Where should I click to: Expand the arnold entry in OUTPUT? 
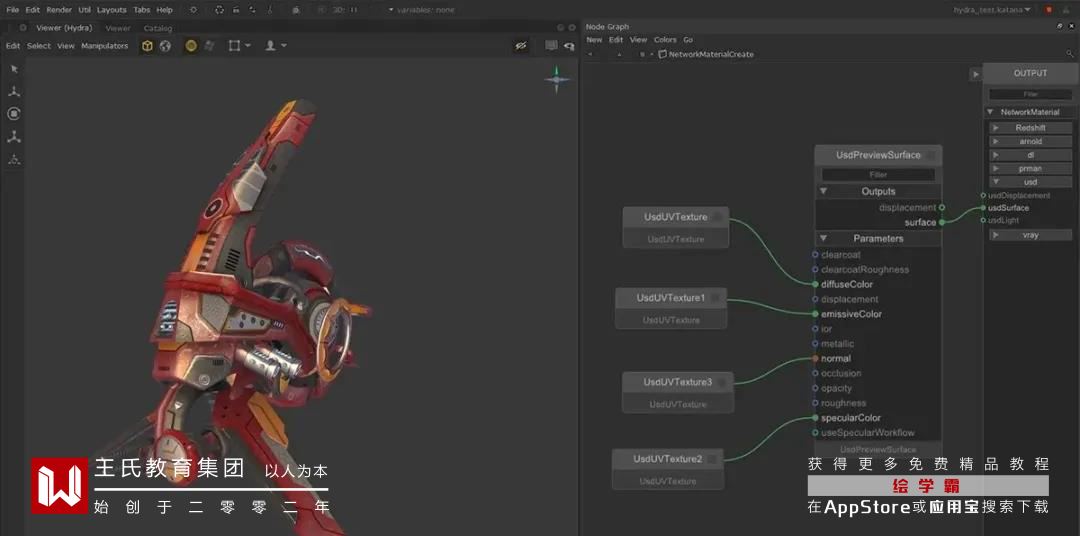(995, 141)
